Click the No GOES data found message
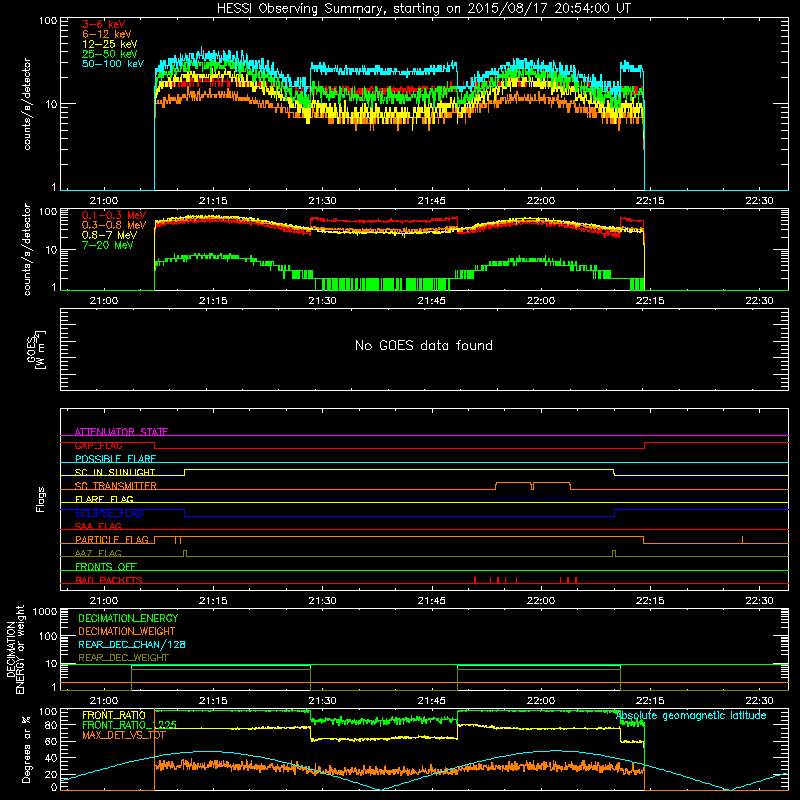The width and height of the screenshot is (800, 800). tap(423, 345)
